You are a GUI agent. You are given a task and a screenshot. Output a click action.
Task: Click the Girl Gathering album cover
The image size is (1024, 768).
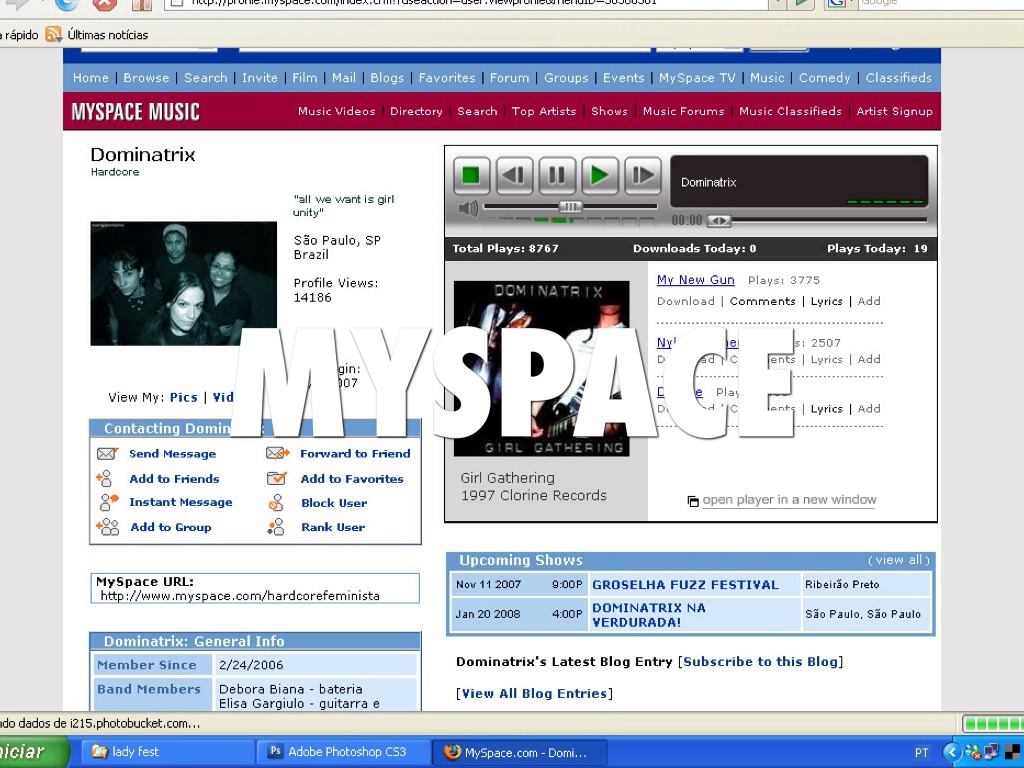(541, 368)
